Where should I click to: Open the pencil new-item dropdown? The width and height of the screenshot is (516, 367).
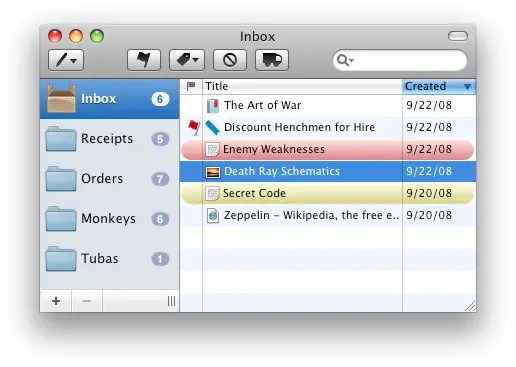[x=66, y=60]
